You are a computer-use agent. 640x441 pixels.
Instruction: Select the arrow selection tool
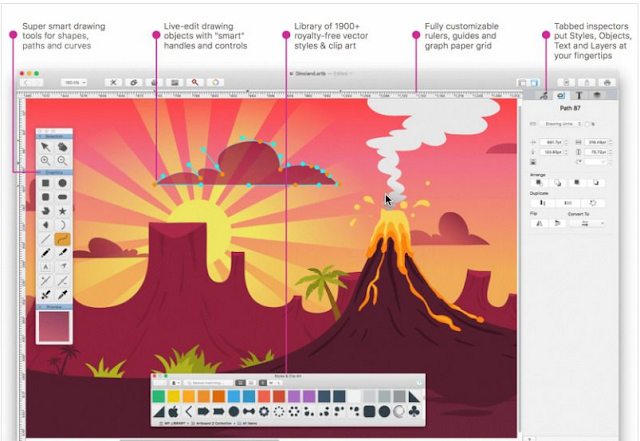click(x=45, y=147)
